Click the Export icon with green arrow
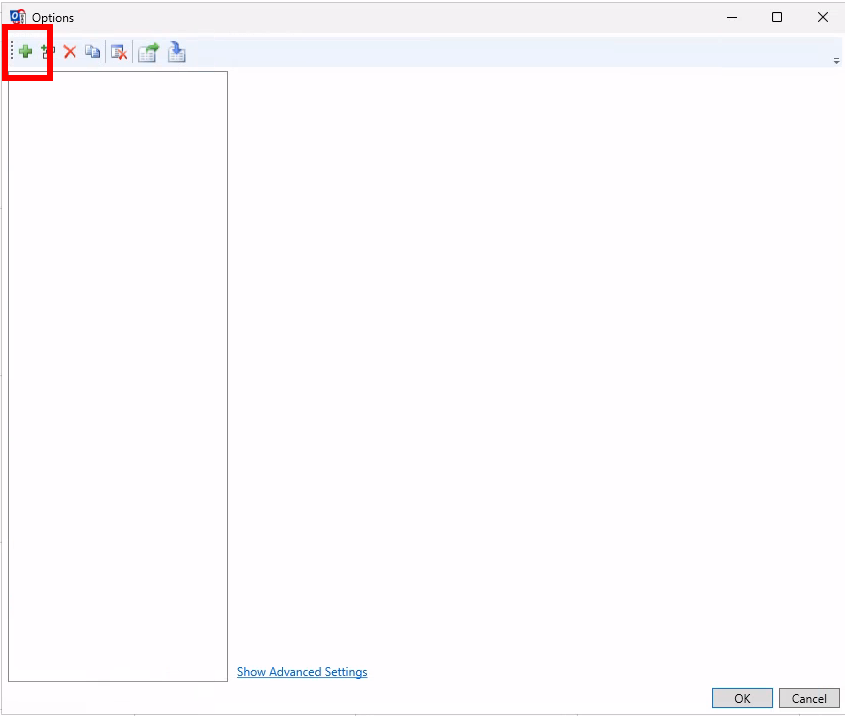 click(x=148, y=52)
